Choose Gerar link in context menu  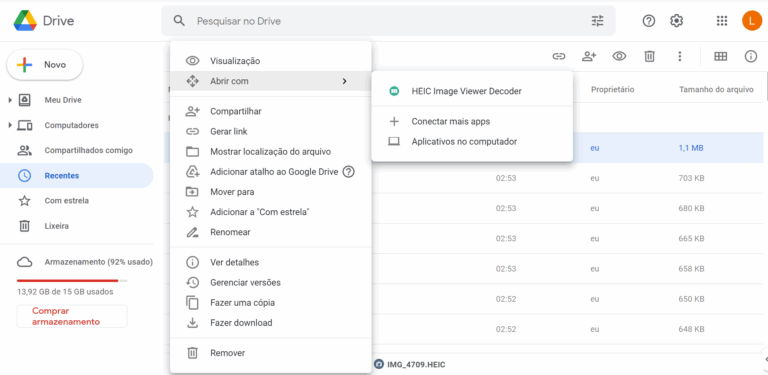(270, 132)
